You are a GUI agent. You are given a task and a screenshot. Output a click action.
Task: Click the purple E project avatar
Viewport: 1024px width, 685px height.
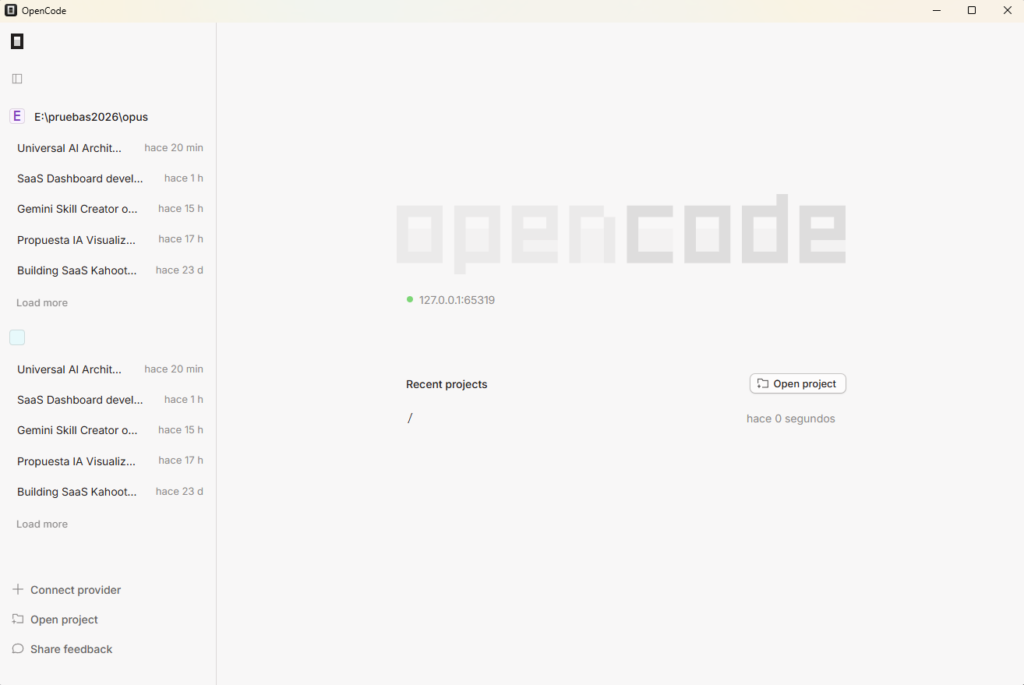point(17,116)
